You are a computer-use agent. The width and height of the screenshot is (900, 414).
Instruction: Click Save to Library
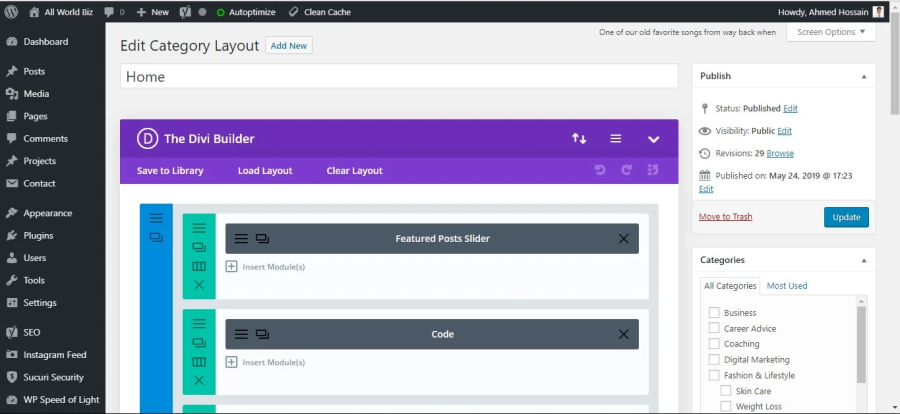(x=170, y=171)
